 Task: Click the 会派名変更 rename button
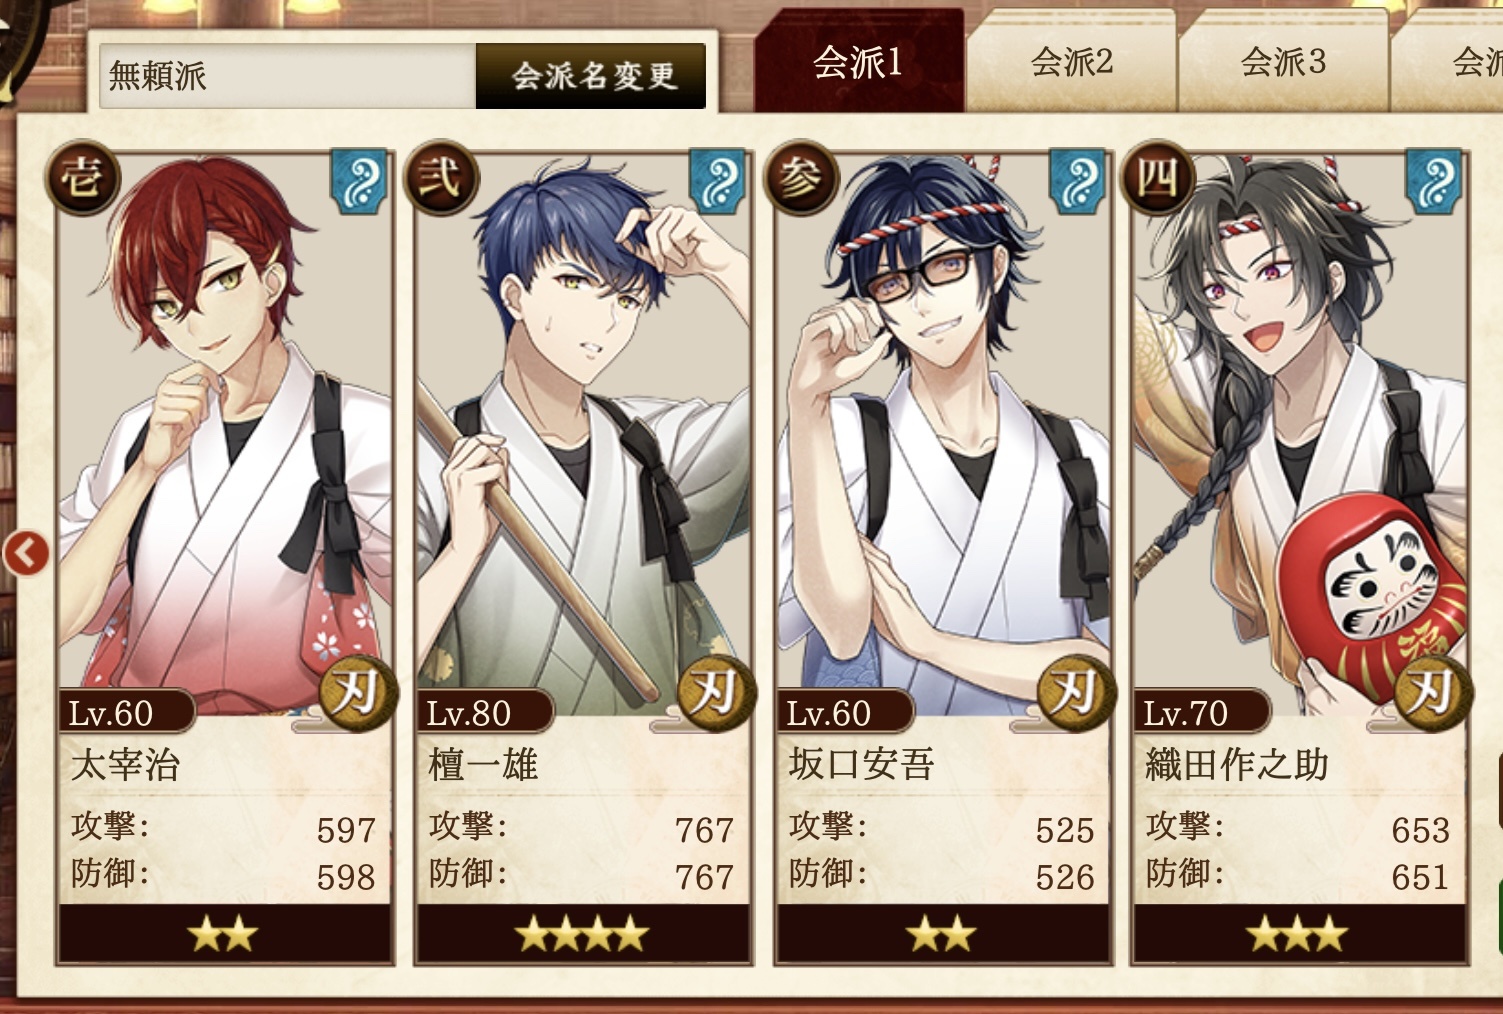(x=592, y=75)
